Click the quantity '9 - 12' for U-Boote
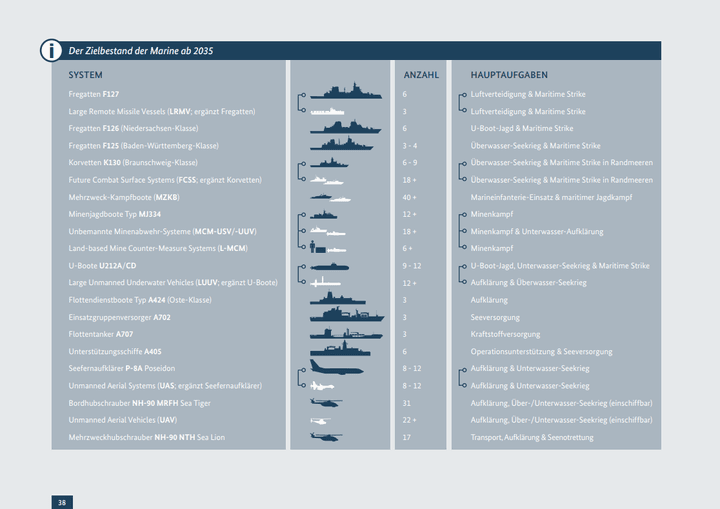This screenshot has height=509, width=720. tap(411, 266)
